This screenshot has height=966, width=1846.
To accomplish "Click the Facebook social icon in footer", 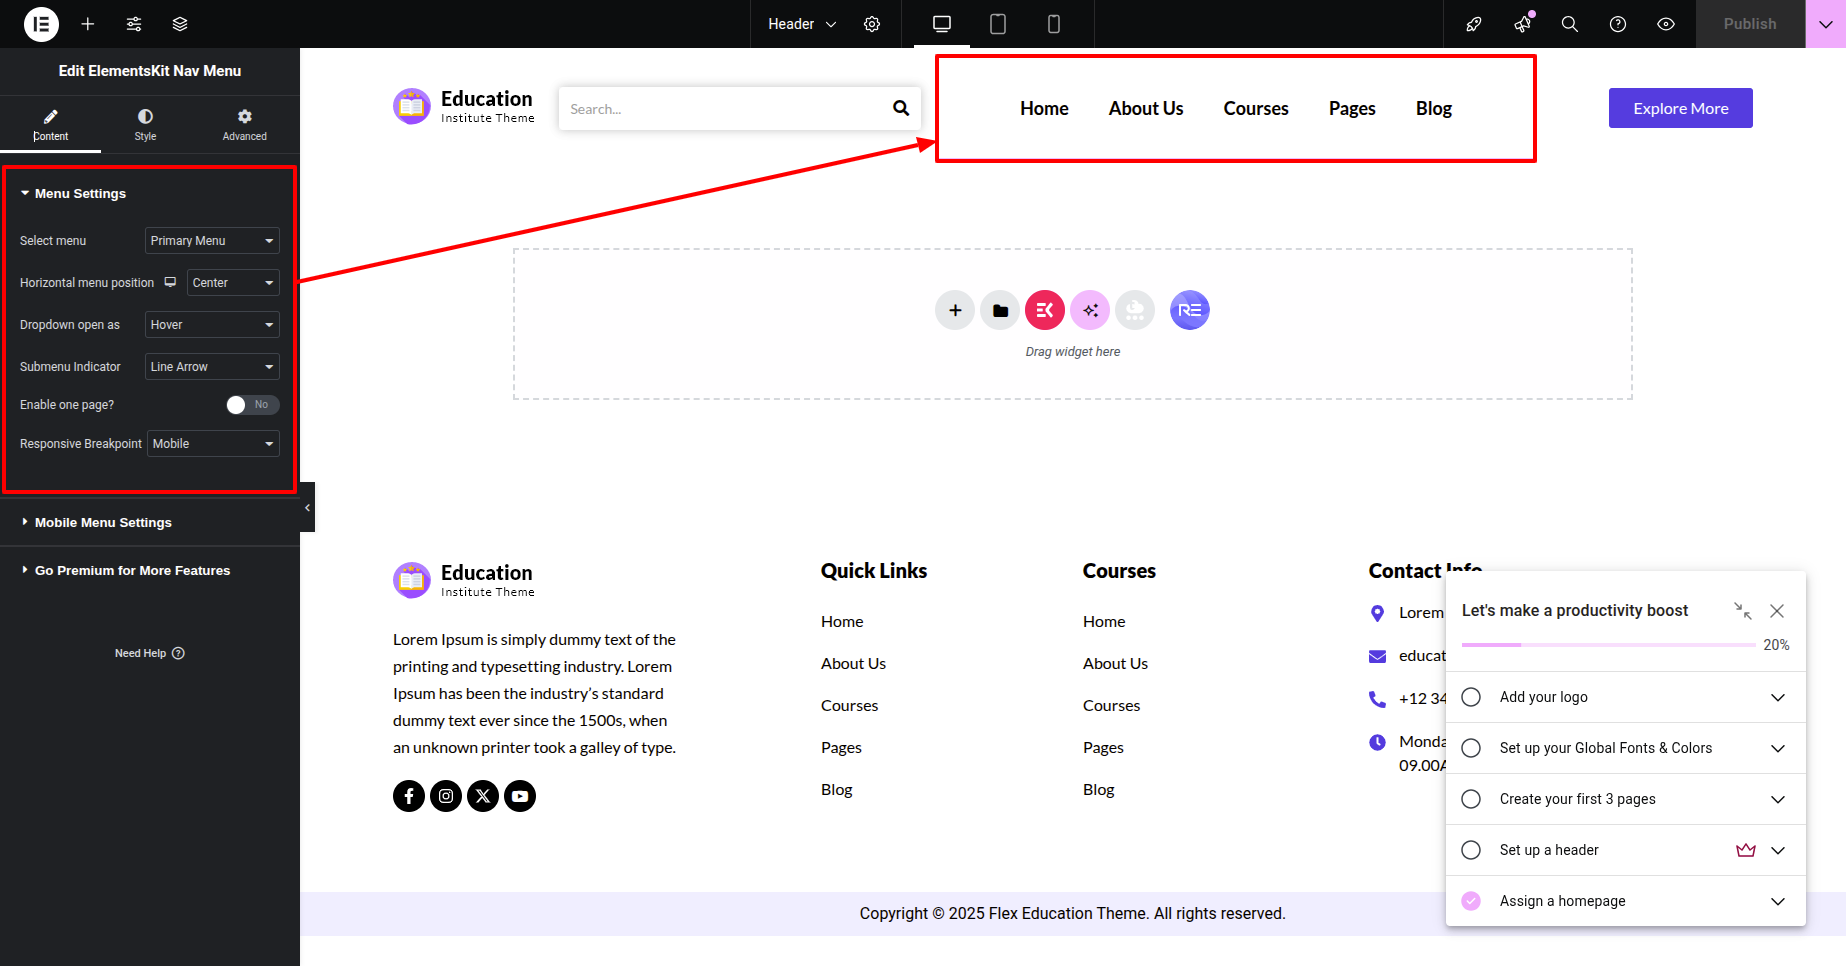I will click(x=409, y=796).
